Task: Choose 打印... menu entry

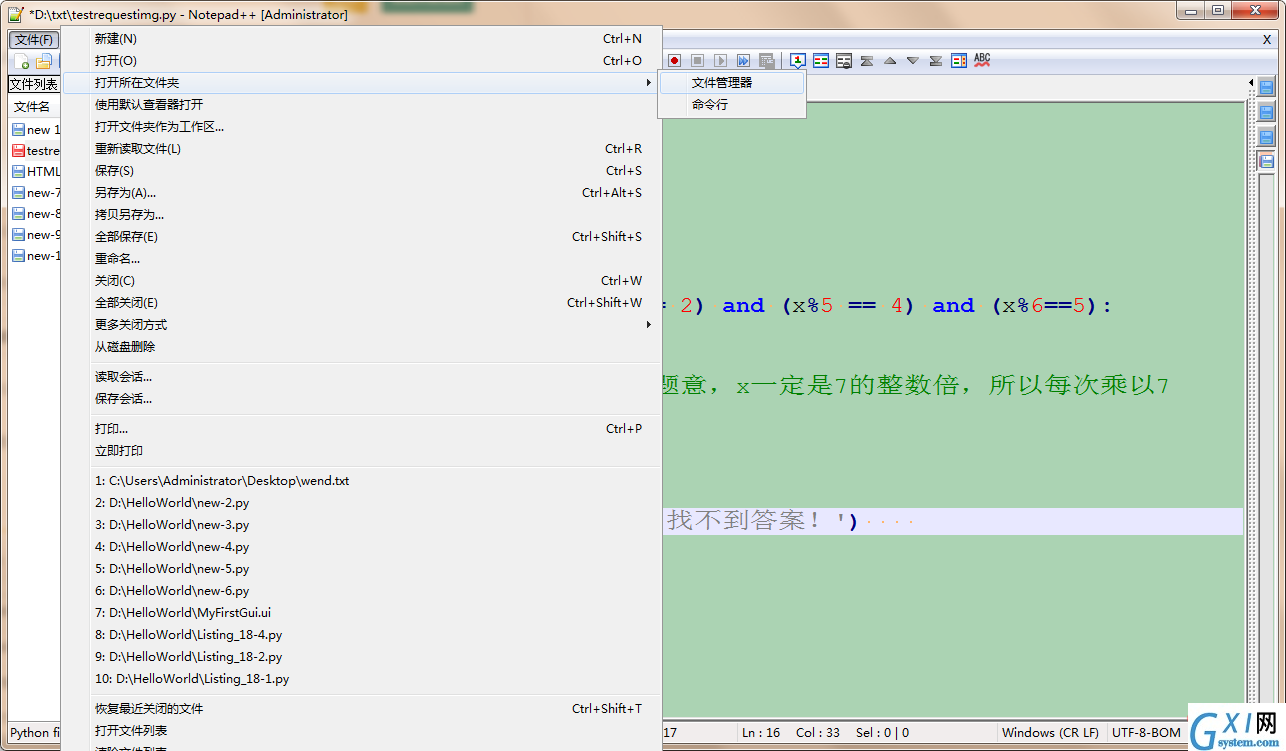Action: (362, 429)
